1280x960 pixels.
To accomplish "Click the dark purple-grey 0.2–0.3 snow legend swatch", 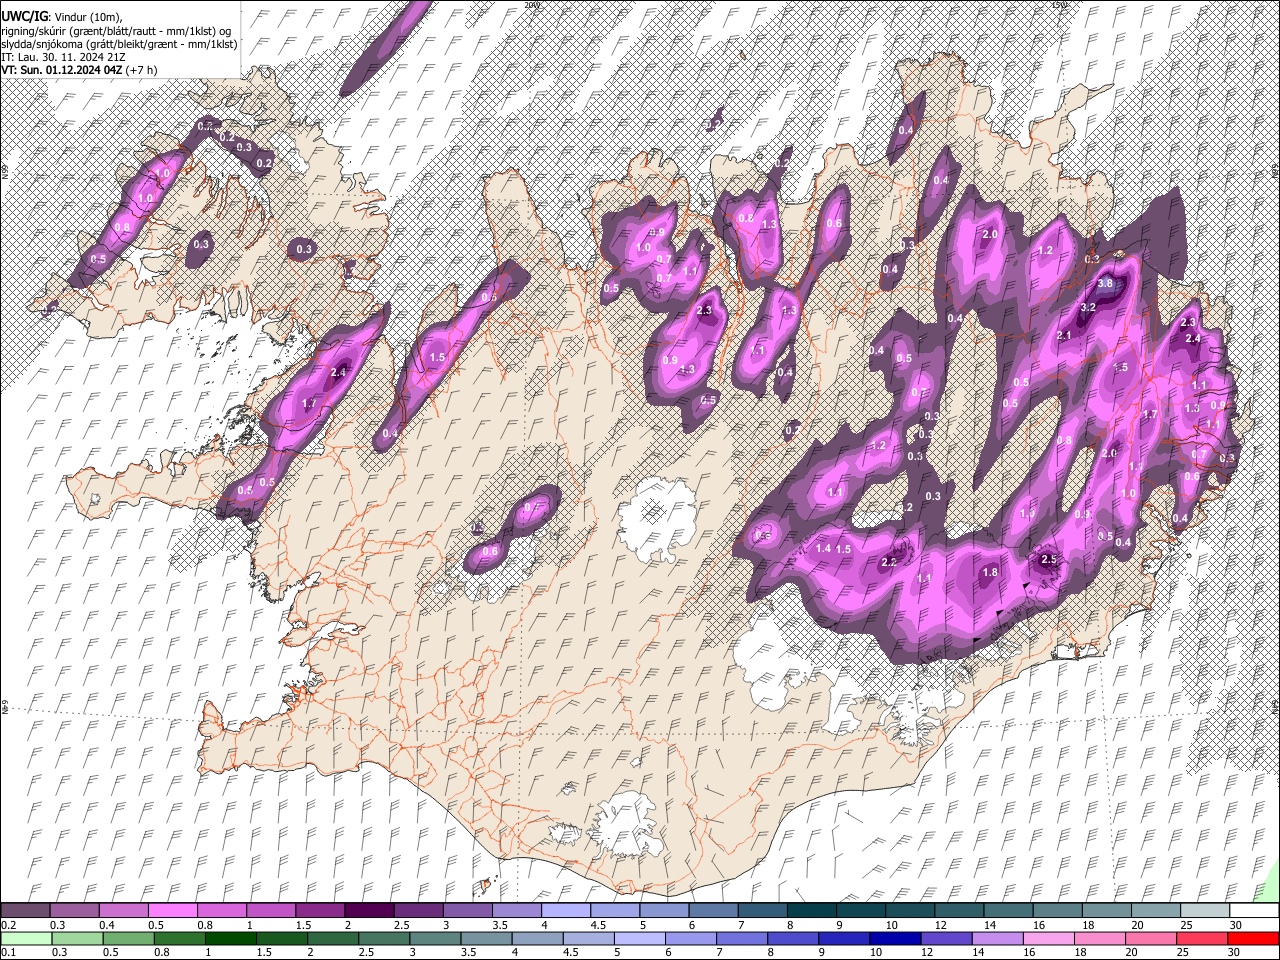I will pos(26,911).
